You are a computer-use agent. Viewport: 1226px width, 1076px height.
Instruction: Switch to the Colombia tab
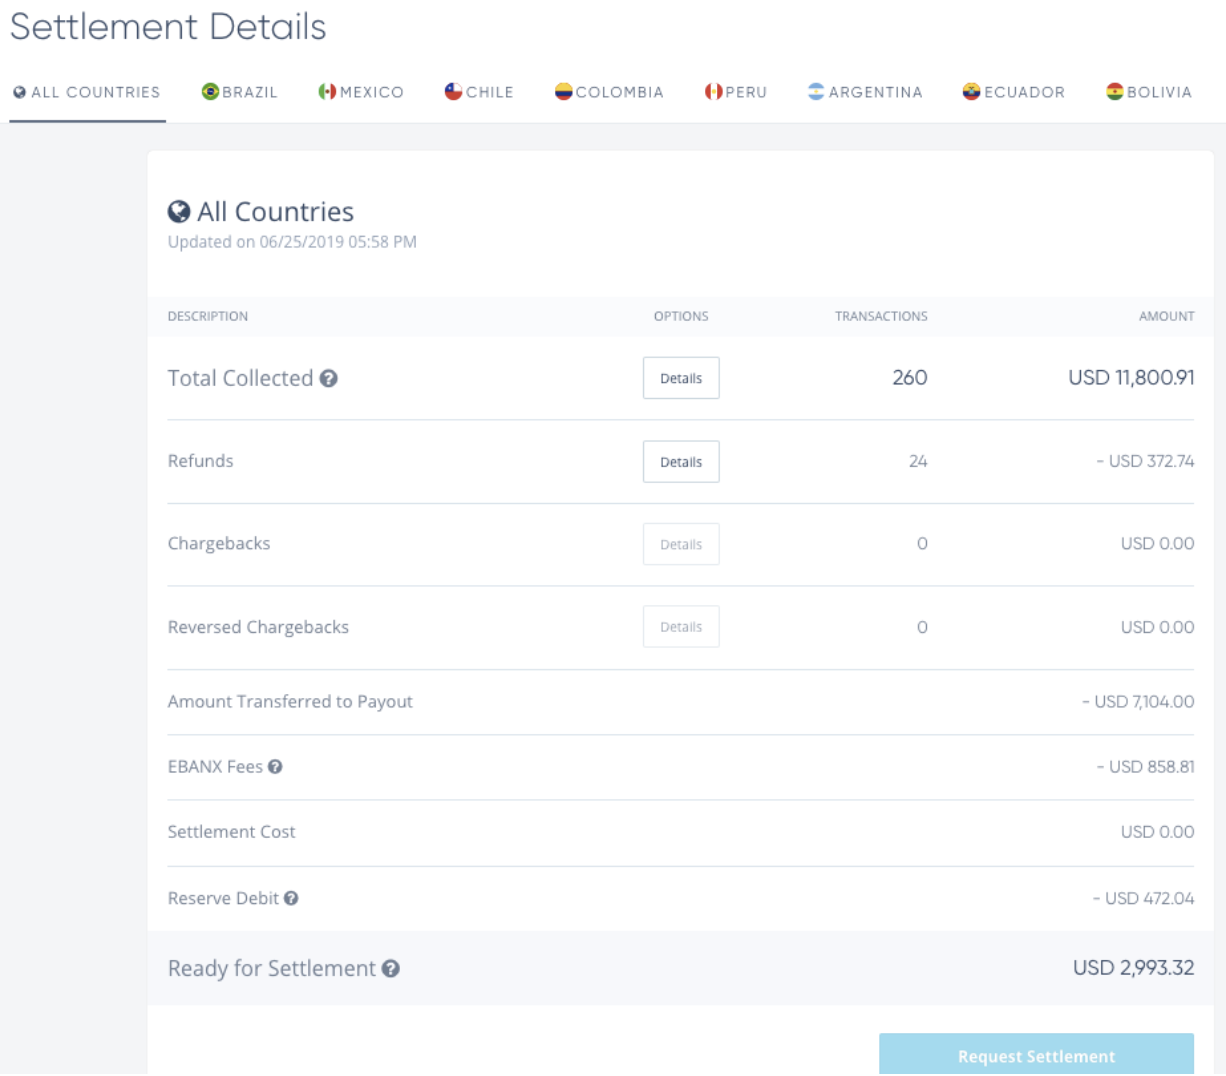coord(609,92)
